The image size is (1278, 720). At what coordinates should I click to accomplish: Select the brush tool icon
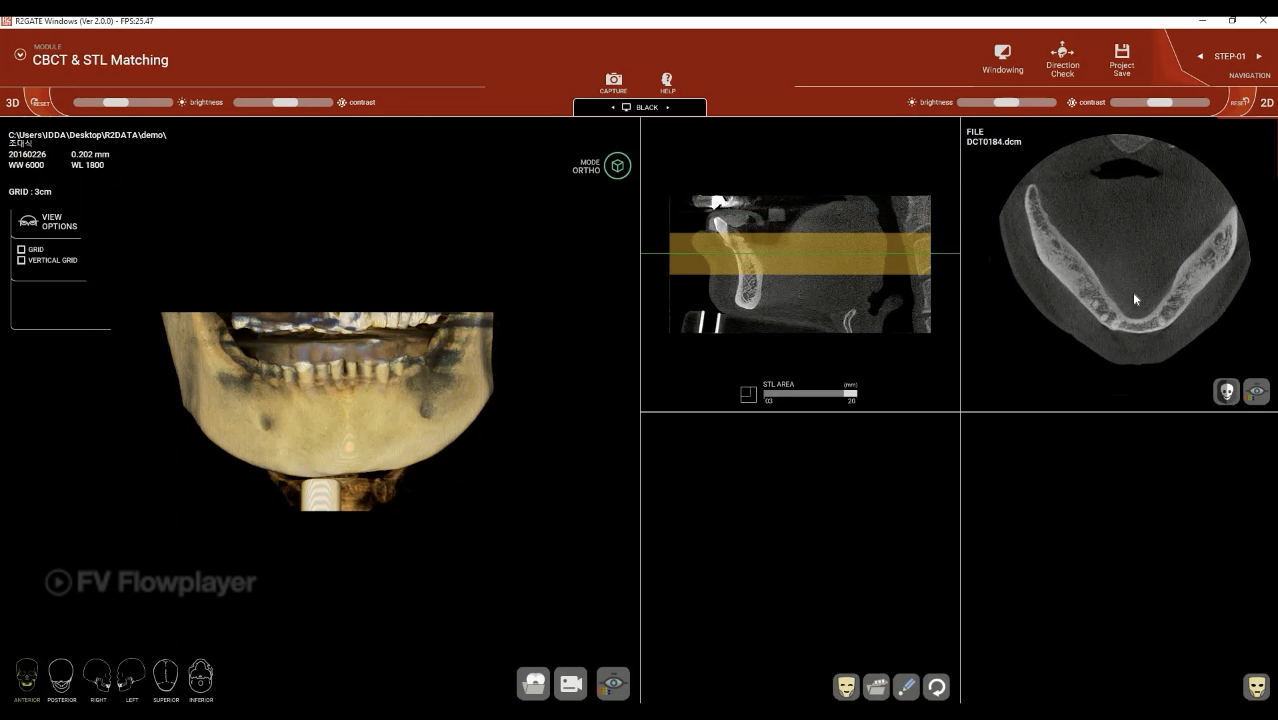(x=906, y=686)
